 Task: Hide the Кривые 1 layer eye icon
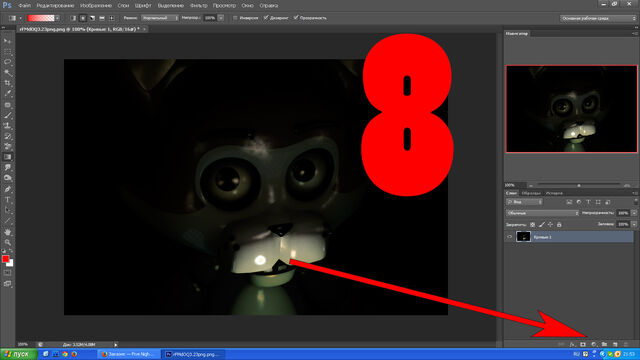[509, 237]
